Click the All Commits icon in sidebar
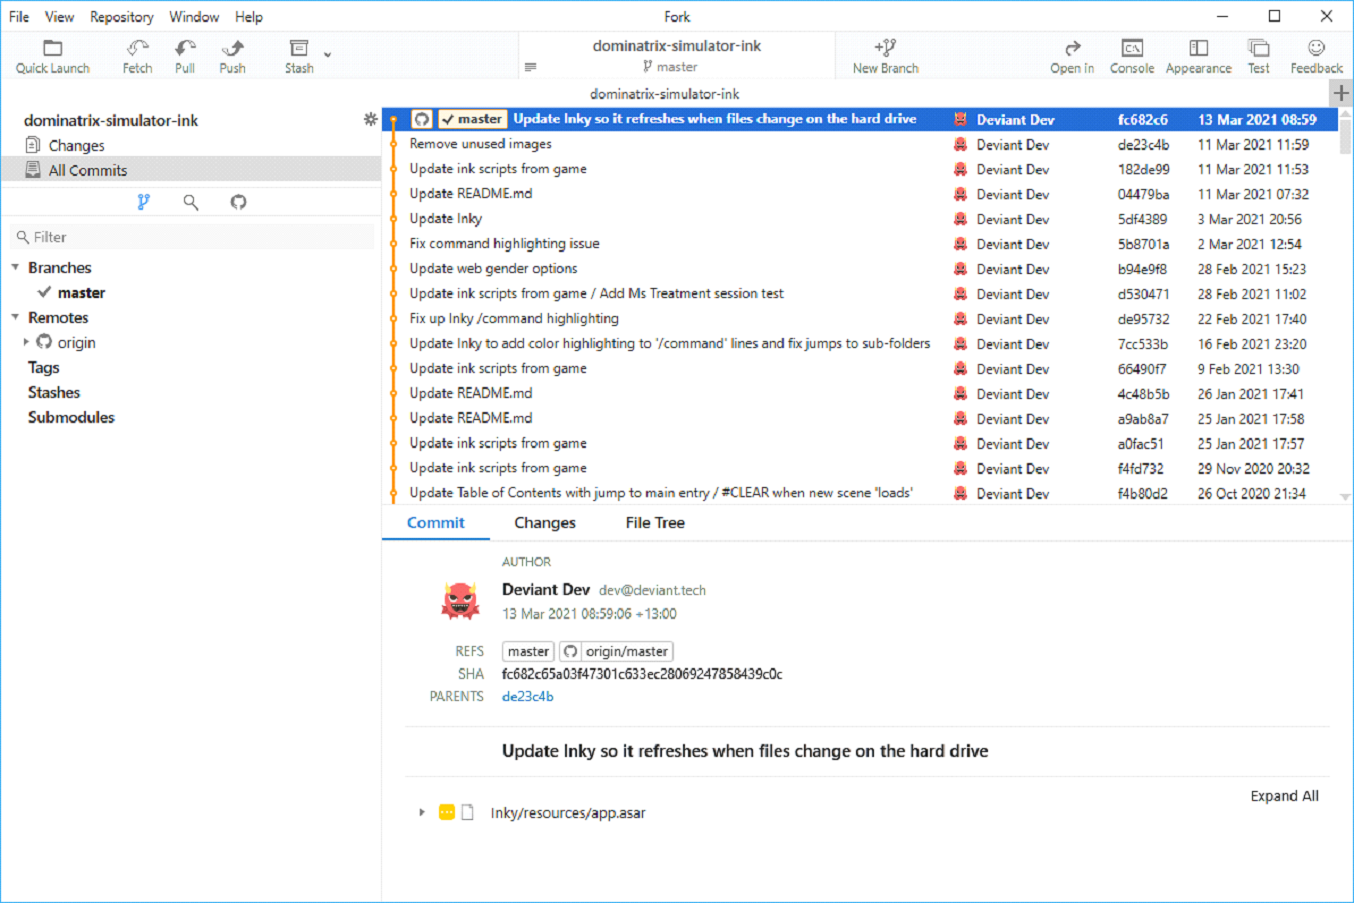This screenshot has height=906, width=1357. 33,170
